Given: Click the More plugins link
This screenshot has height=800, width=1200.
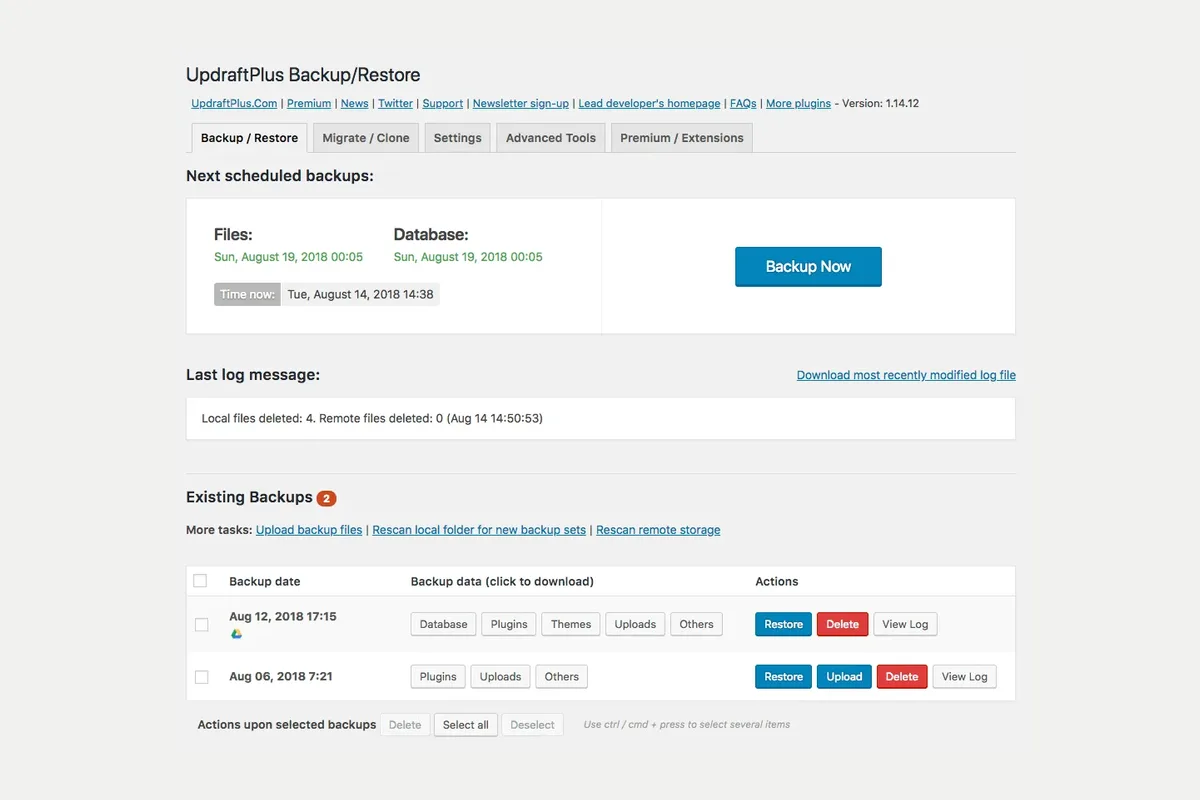Looking at the screenshot, I should [798, 103].
